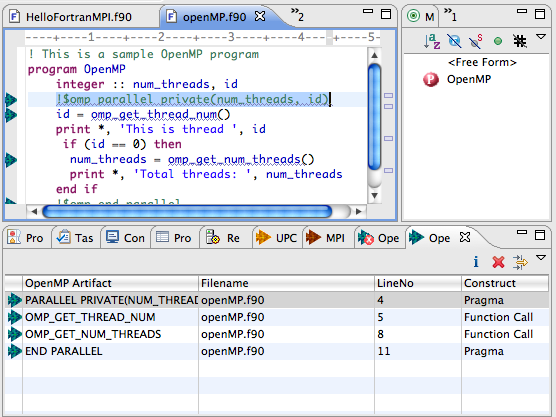The width and height of the screenshot is (556, 417).
Task: Click scroll-down arrow of editor vertical scrollbar
Action: click(374, 195)
